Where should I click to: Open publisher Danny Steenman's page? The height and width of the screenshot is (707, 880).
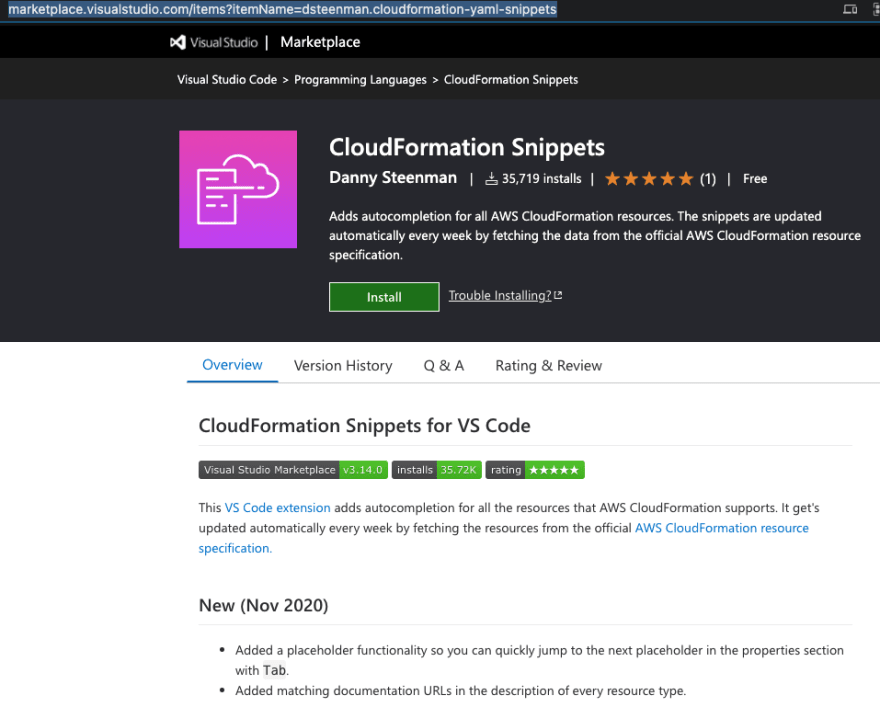pyautogui.click(x=393, y=178)
